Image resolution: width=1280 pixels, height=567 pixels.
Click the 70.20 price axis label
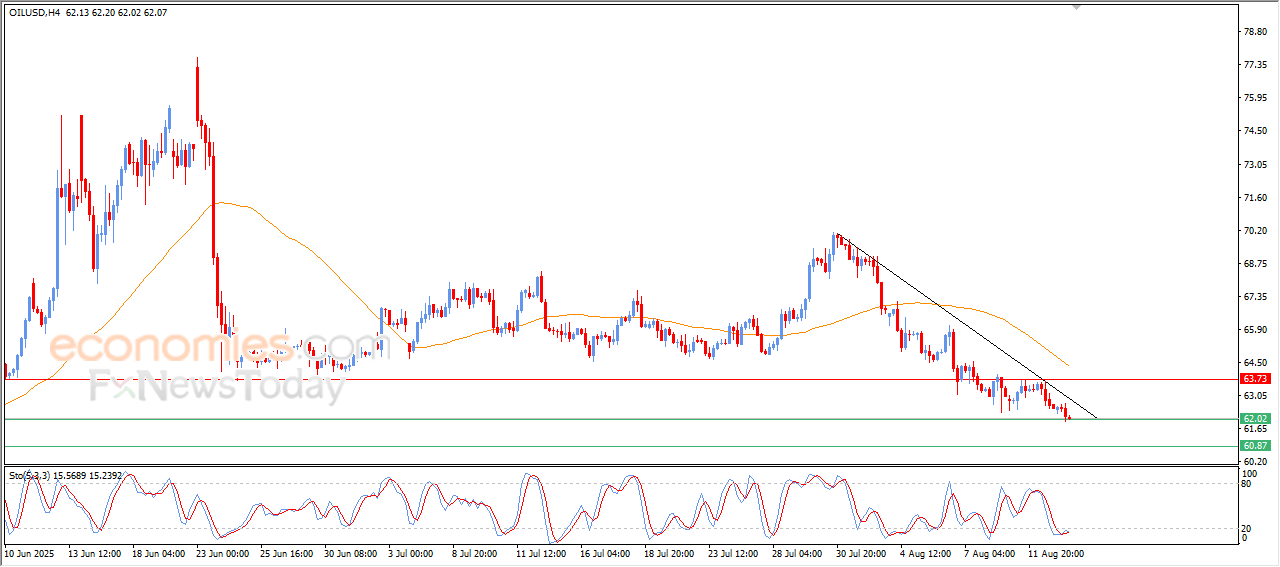[x=1255, y=230]
